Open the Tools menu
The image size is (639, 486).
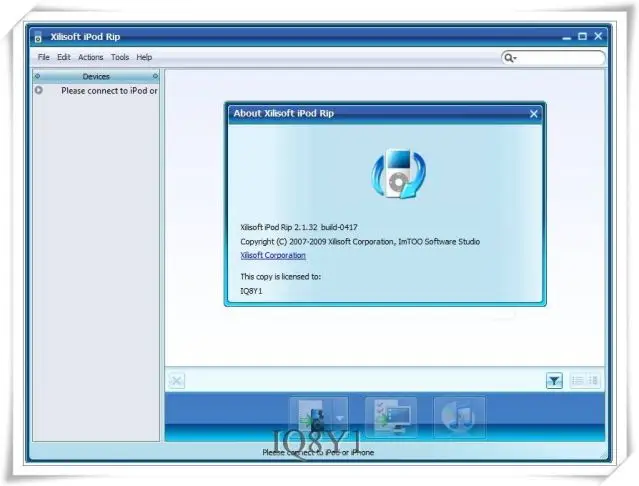tap(120, 57)
